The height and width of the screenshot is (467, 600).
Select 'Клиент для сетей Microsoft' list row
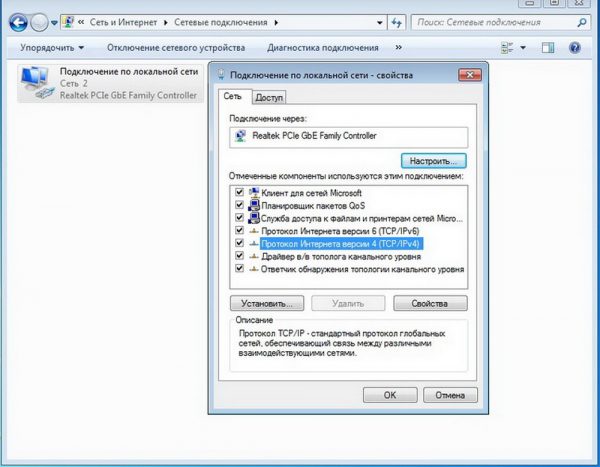click(x=311, y=193)
